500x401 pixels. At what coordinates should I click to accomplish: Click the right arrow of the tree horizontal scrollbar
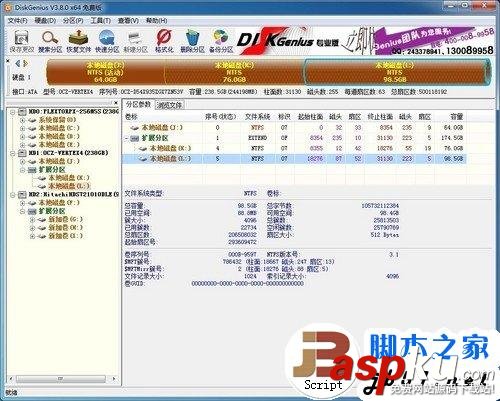(114, 379)
